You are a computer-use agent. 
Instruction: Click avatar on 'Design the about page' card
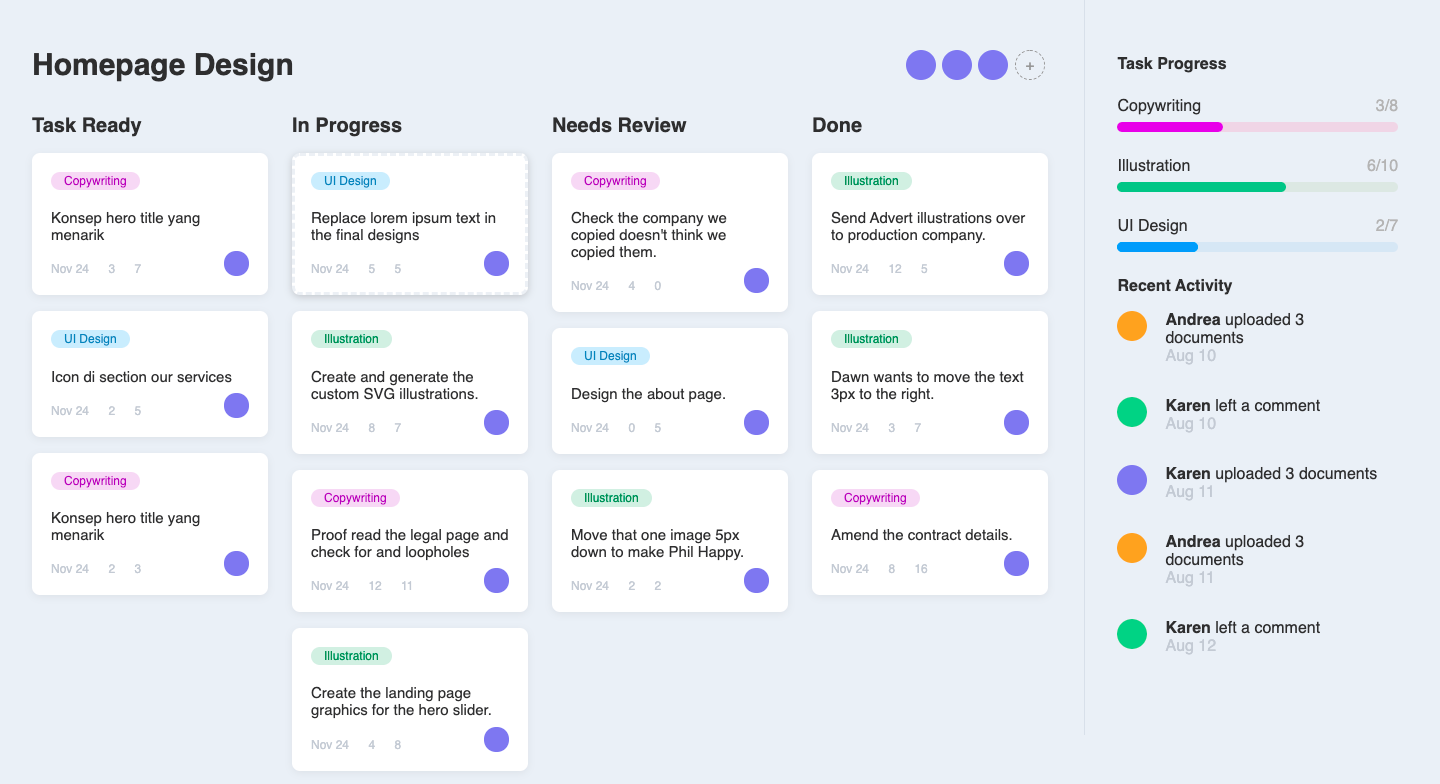tap(756, 422)
